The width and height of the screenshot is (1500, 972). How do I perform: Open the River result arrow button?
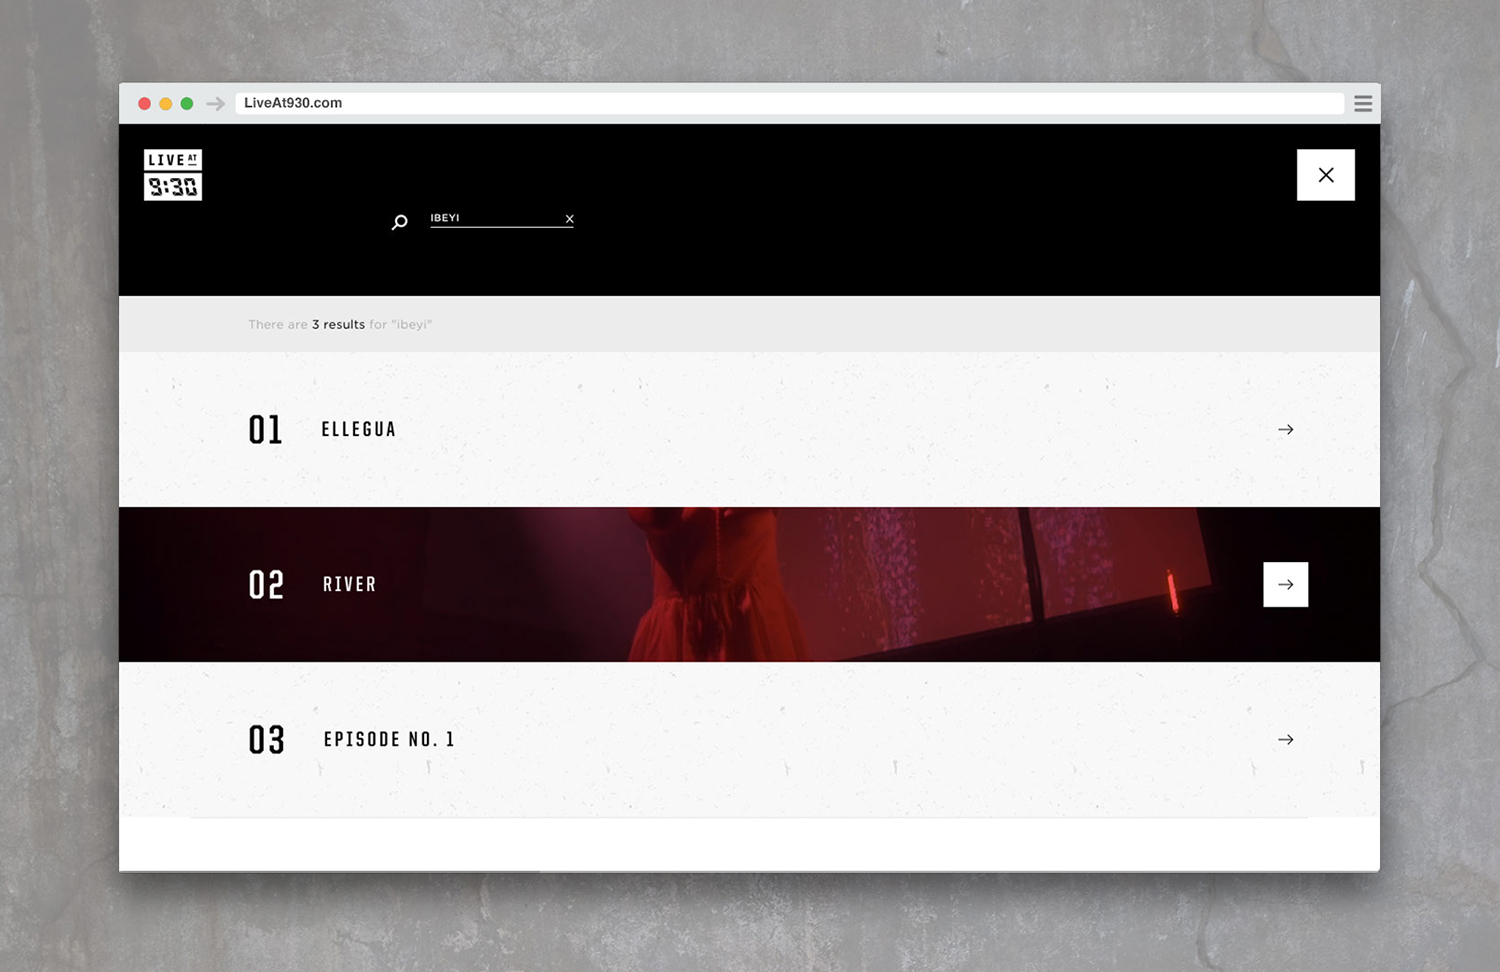tap(1286, 584)
